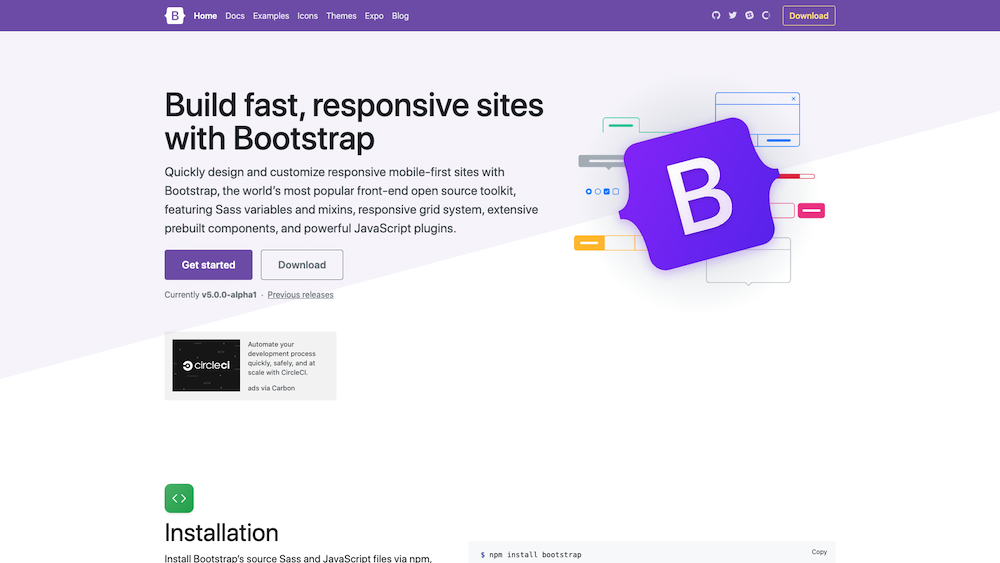
Task: Open the Icons nav item
Action: coord(307,16)
